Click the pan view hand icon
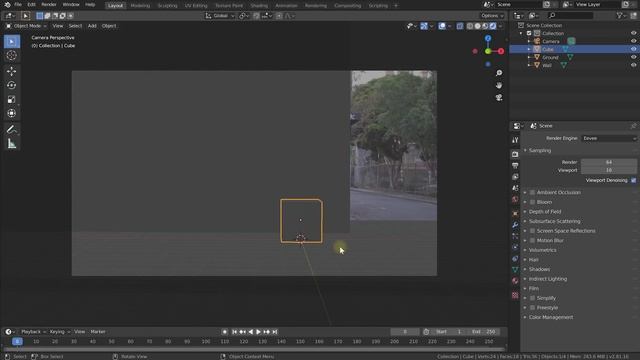The image size is (640, 360). tap(499, 85)
